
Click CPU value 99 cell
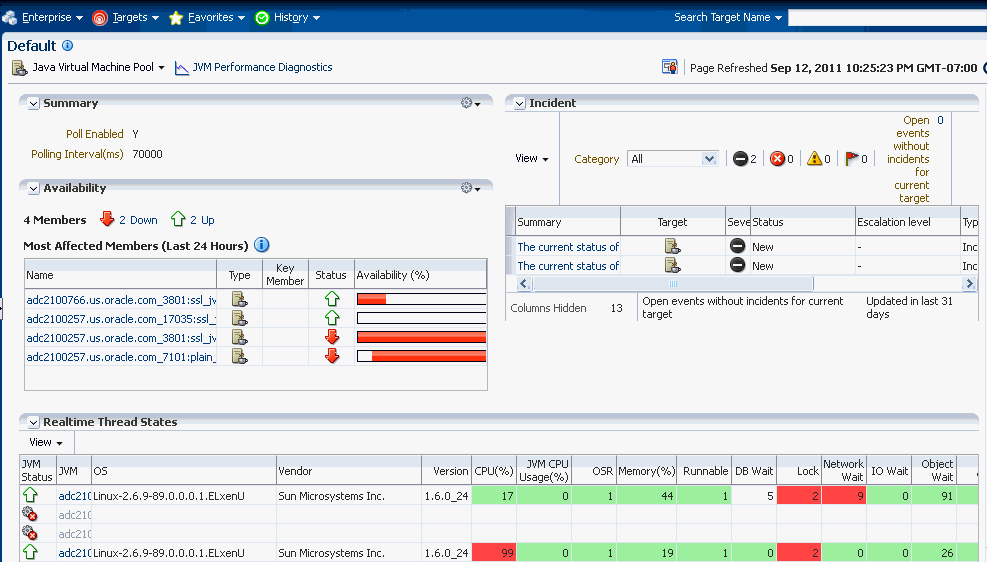494,553
